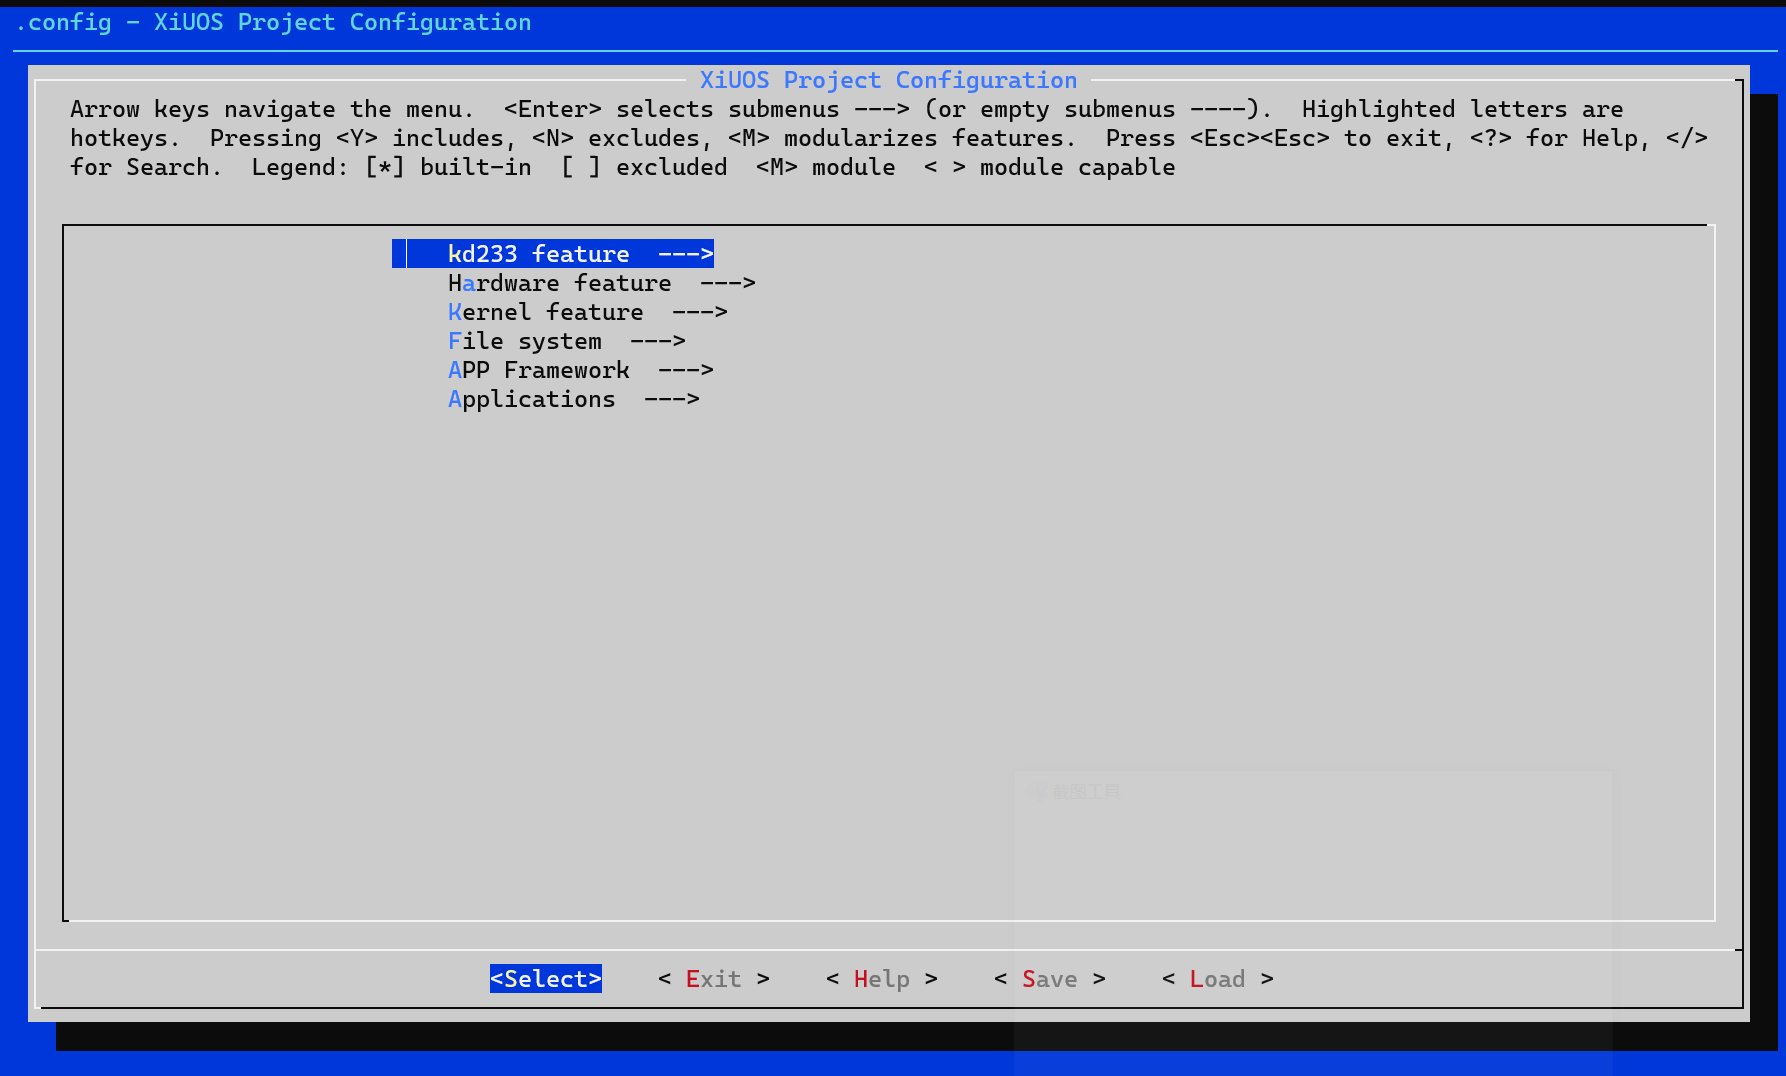Screen dimensions: 1786x1076
Task: Click the arrow after APP Framework
Action: click(x=685, y=370)
